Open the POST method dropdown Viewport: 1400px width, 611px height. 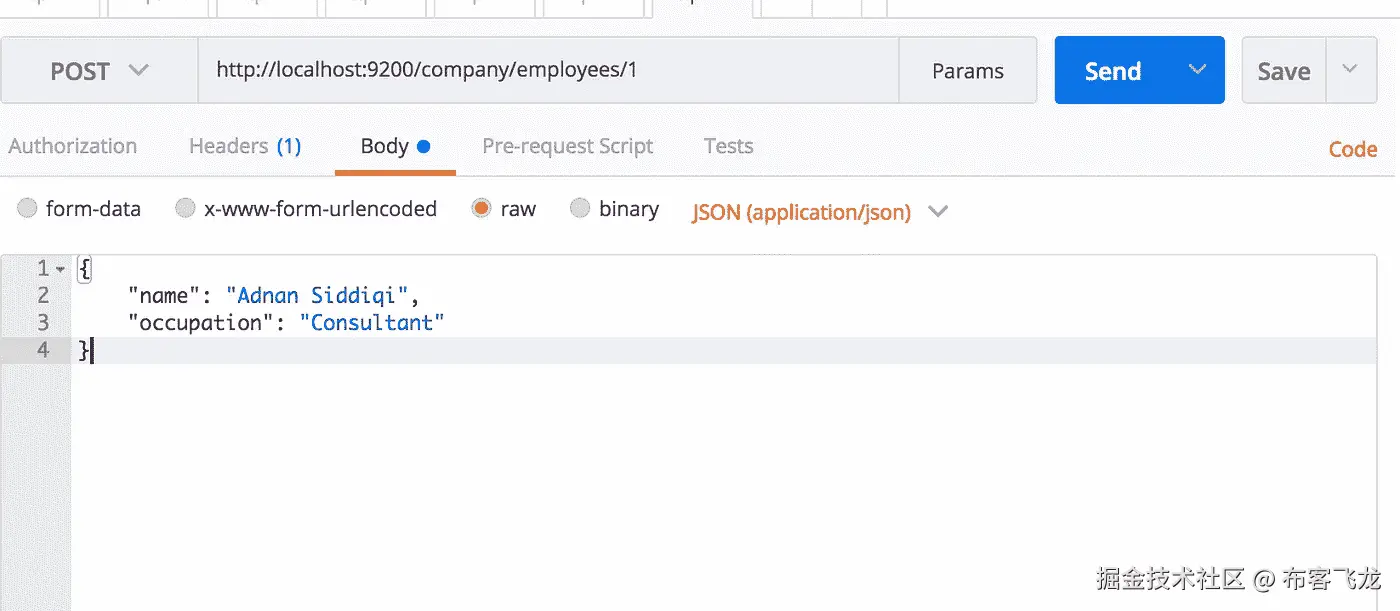(x=99, y=71)
